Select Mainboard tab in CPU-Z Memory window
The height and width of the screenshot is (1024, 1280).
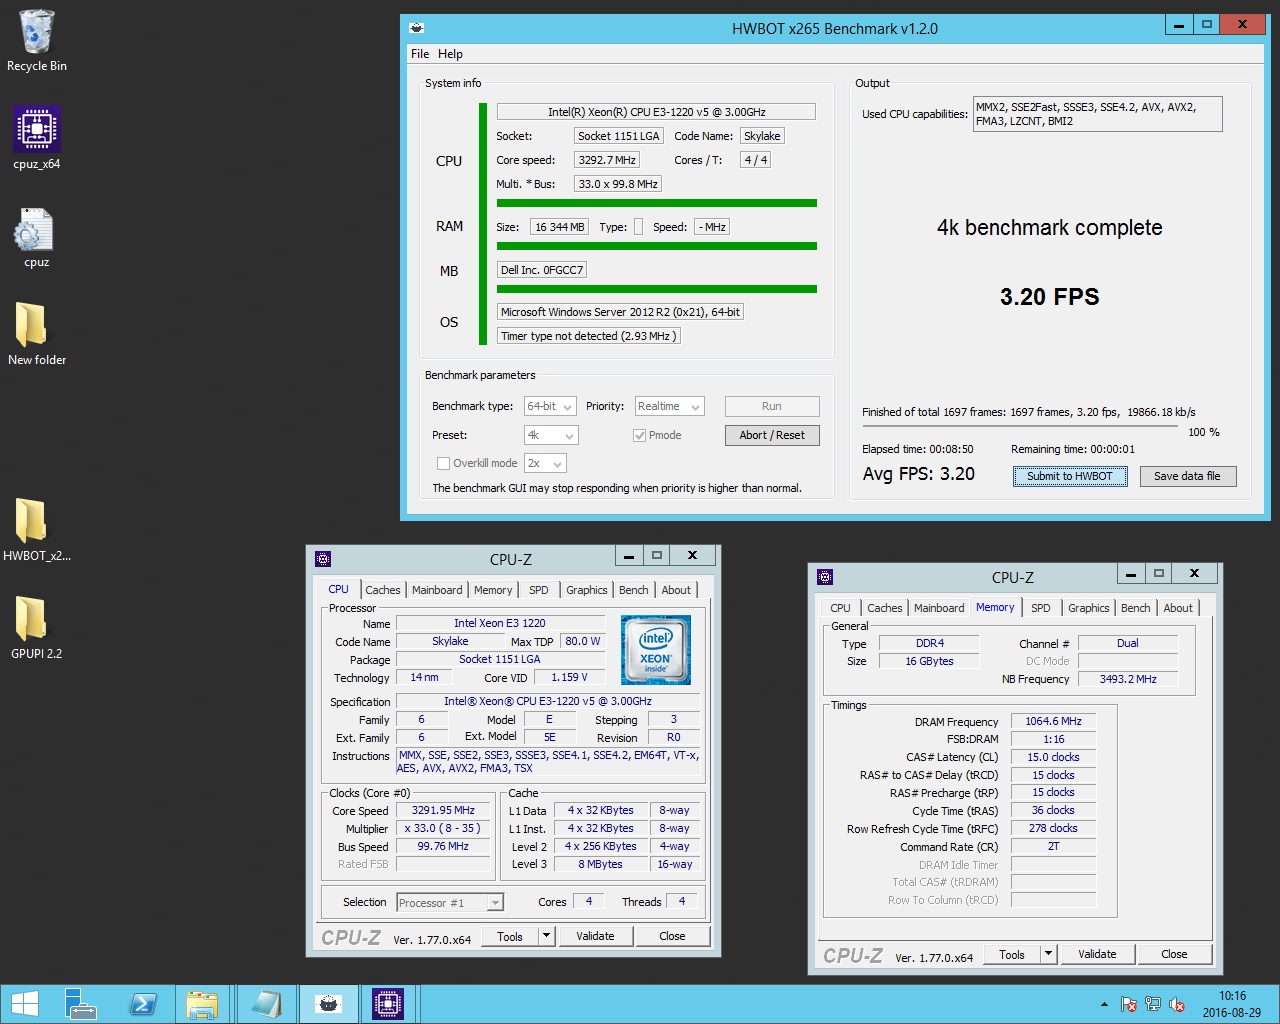tap(939, 608)
